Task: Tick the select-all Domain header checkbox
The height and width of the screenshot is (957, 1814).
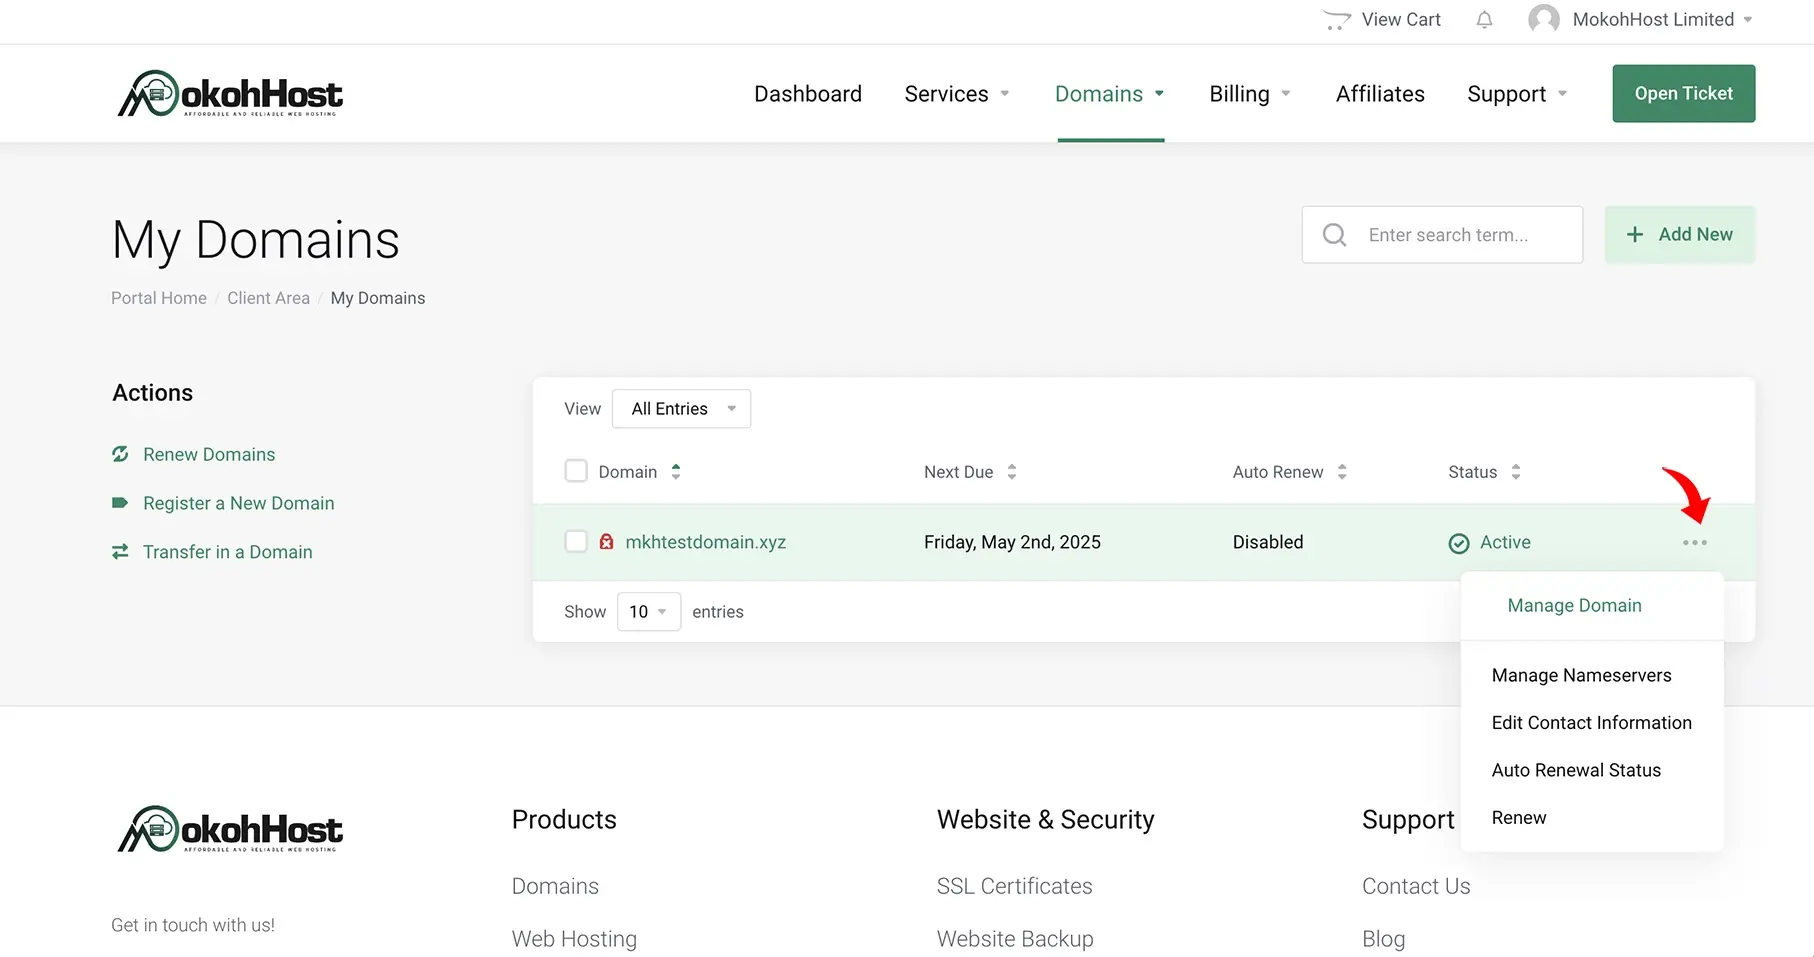Action: tap(576, 471)
